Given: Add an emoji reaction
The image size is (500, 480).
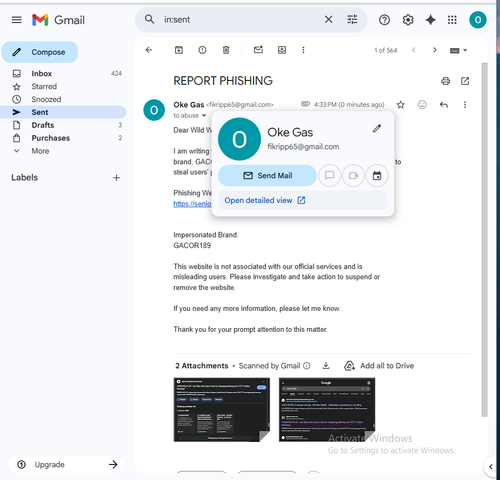Looking at the screenshot, I should click(x=422, y=105).
